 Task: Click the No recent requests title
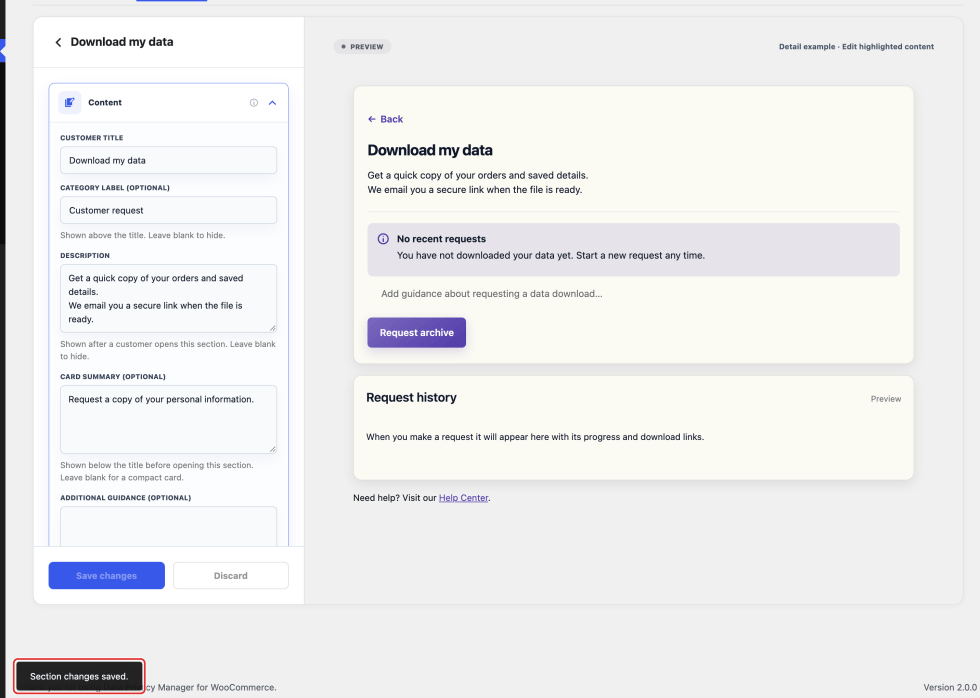441,239
